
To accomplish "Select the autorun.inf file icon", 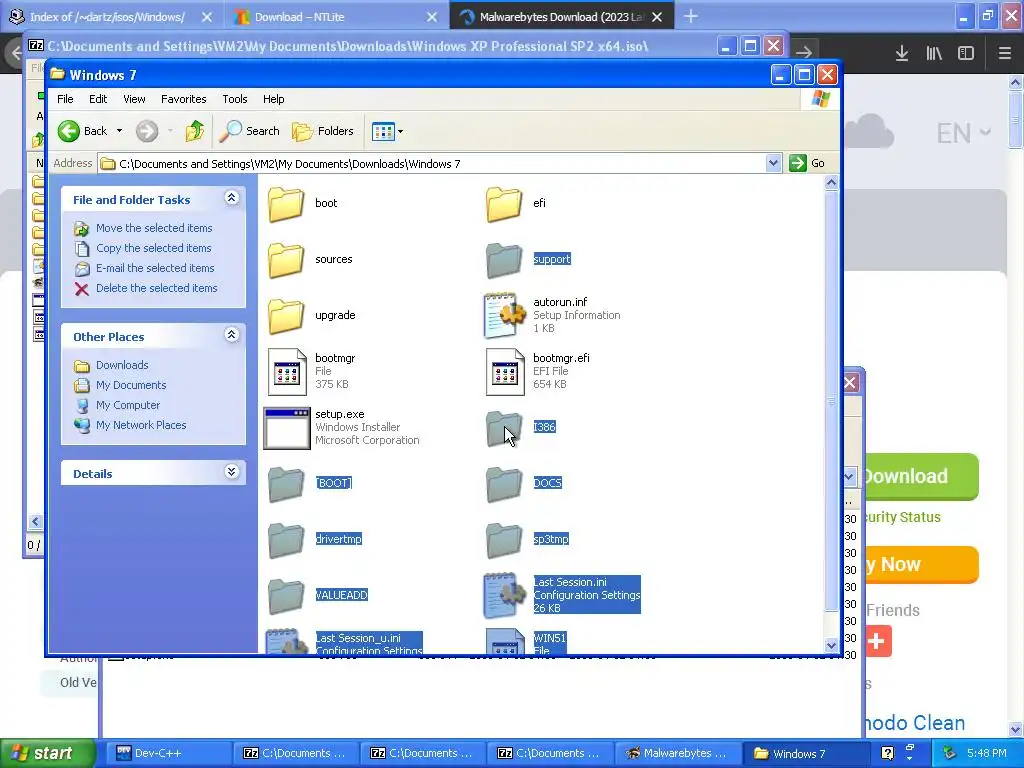I will [504, 315].
